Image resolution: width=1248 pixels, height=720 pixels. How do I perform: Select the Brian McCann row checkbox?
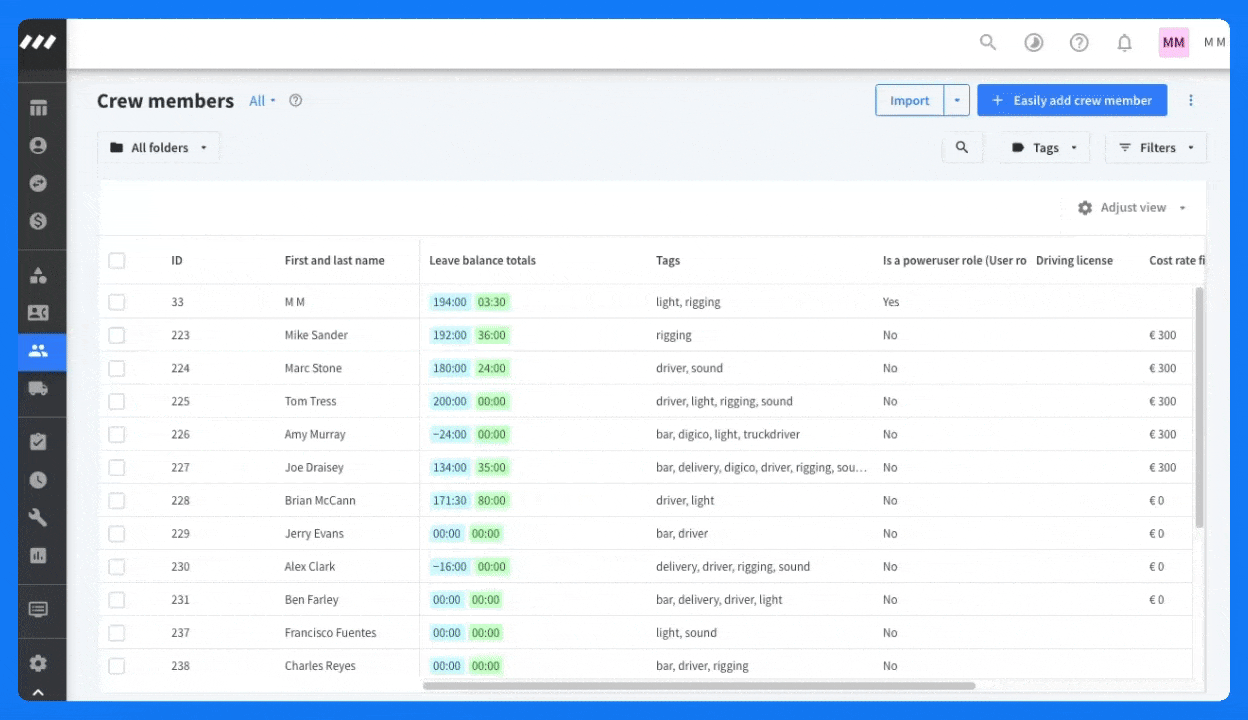(x=117, y=500)
